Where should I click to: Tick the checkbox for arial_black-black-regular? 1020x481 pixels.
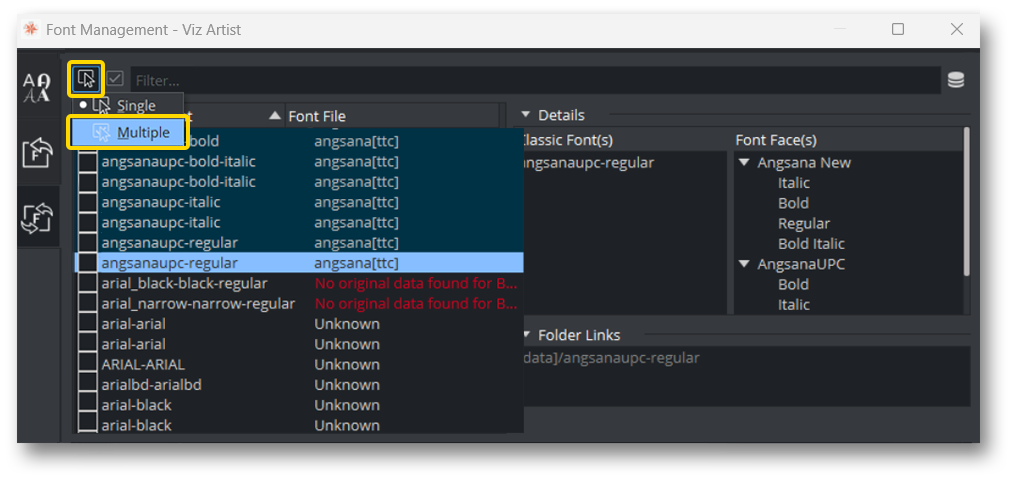pyautogui.click(x=88, y=284)
